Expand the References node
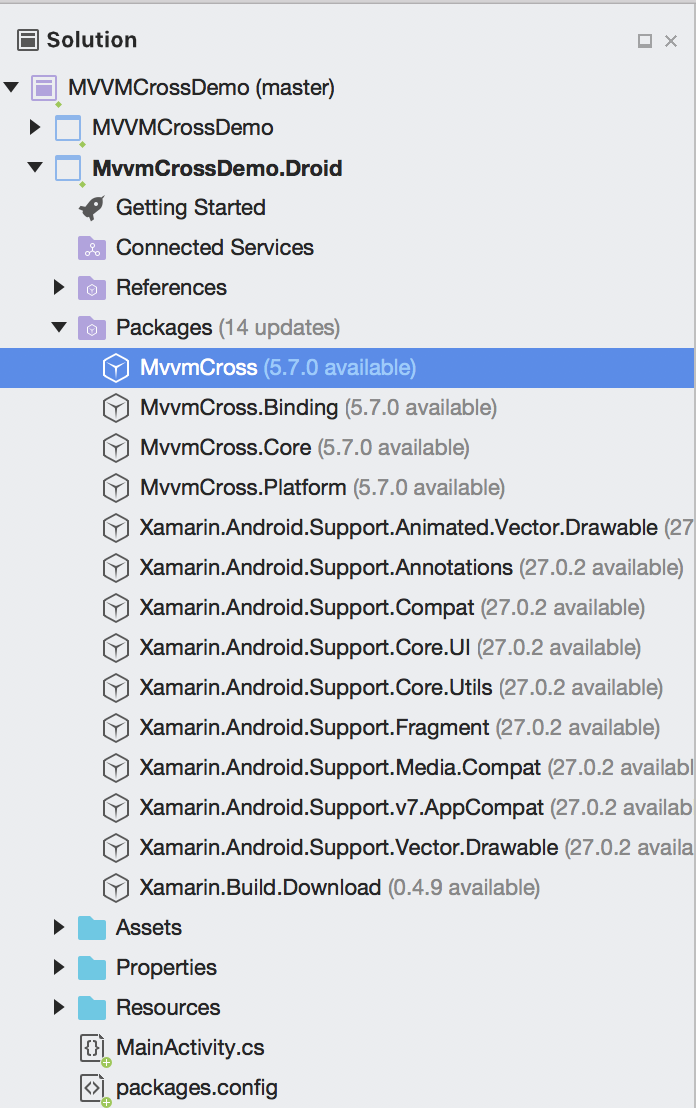Image resolution: width=696 pixels, height=1108 pixels. tap(58, 287)
